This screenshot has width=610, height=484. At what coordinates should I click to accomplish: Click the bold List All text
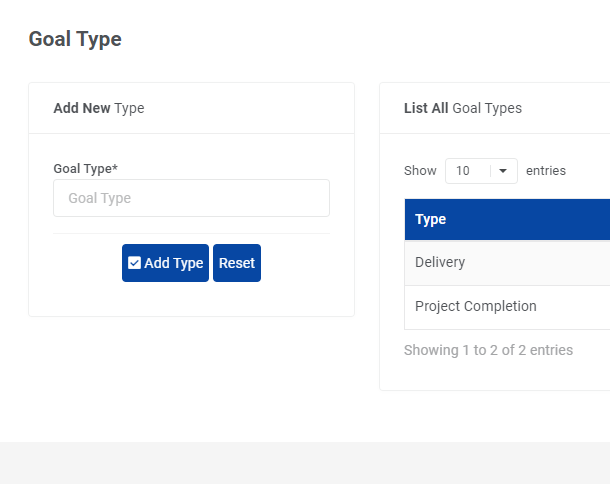426,108
